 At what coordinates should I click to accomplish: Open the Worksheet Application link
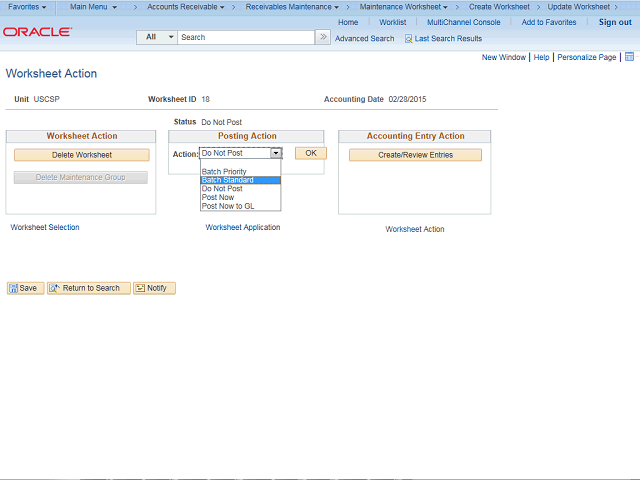click(242, 227)
